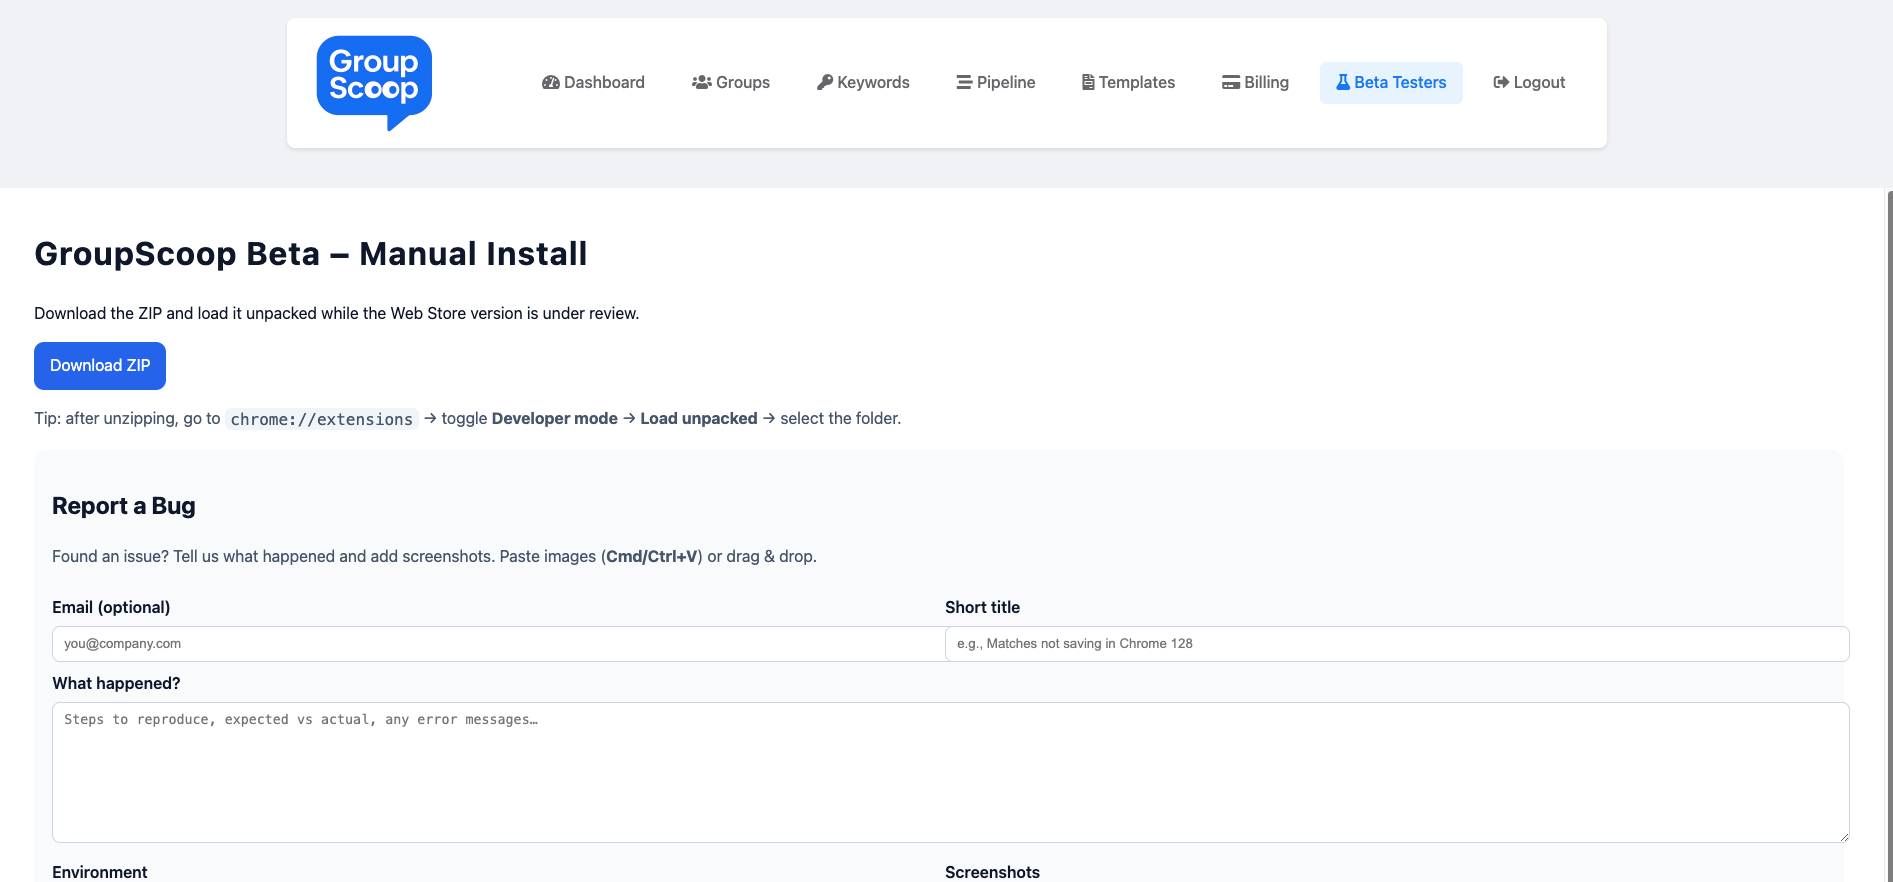Click the Billing card icon
The image size is (1893, 882).
[1231, 83]
